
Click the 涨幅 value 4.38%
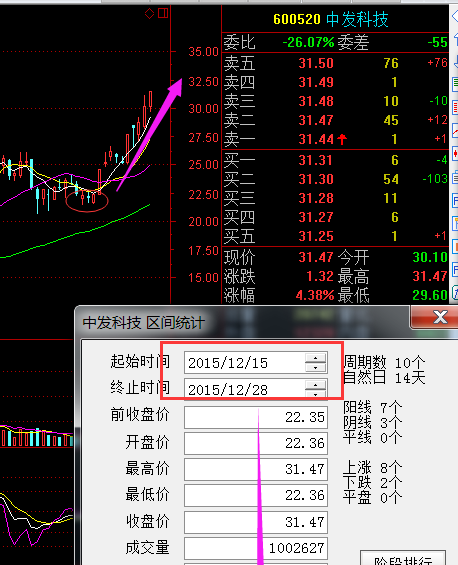coord(315,295)
